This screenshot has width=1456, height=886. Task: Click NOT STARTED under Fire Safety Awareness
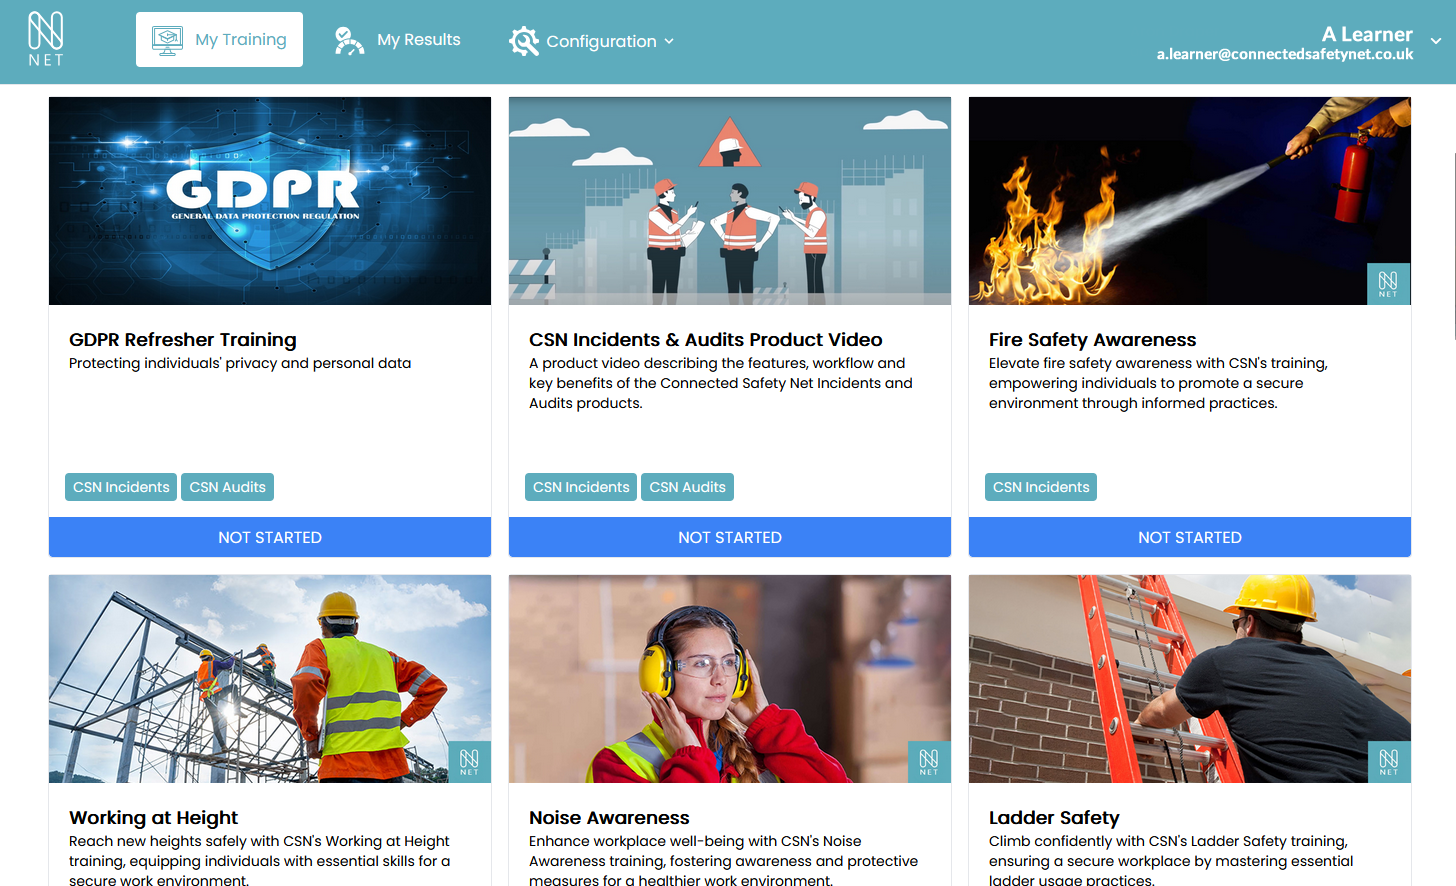point(1190,537)
